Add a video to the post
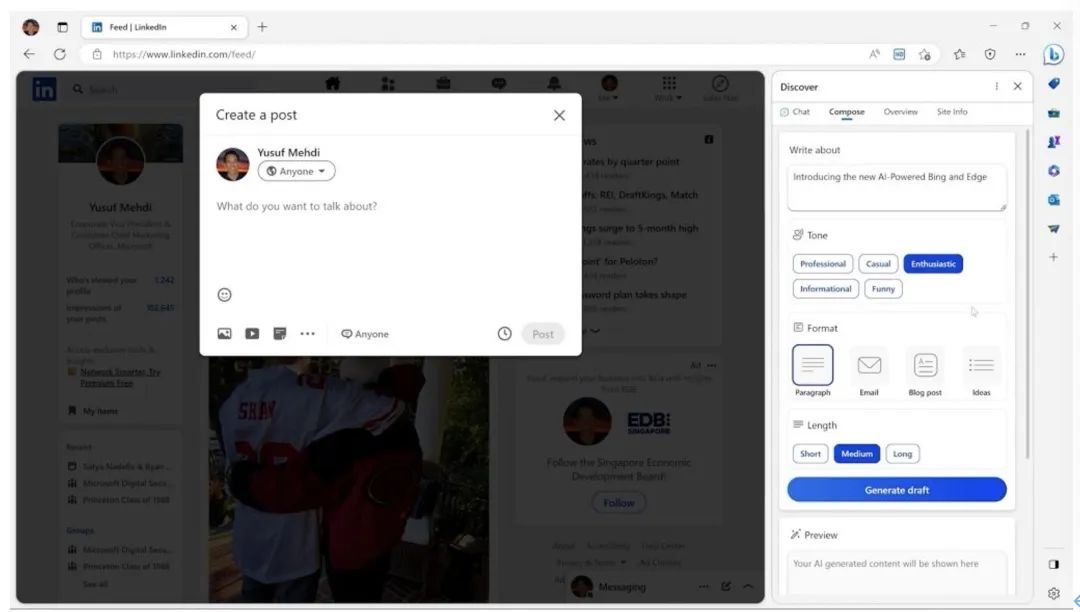Screen dimensions: 1080x612 coord(252,334)
